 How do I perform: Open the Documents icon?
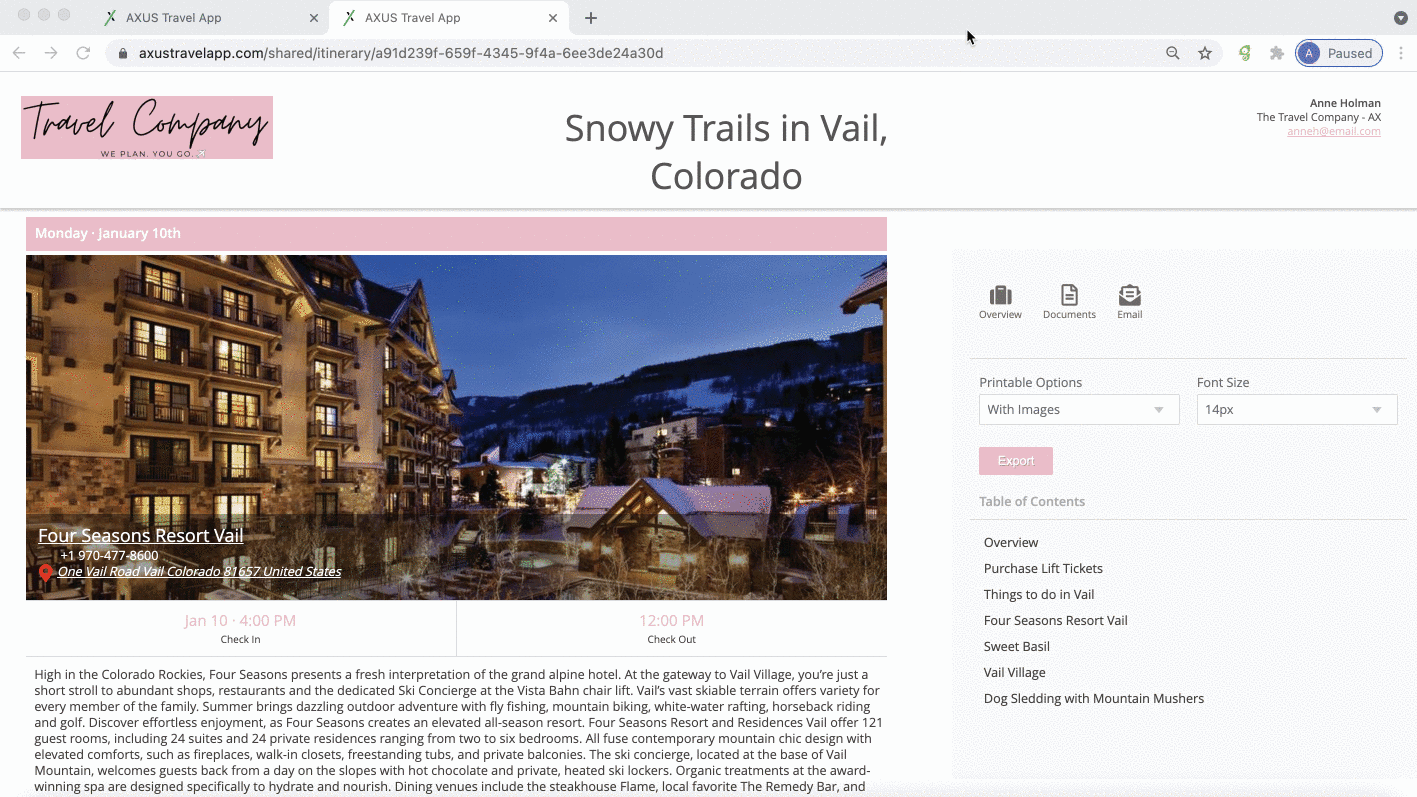[1069, 295]
